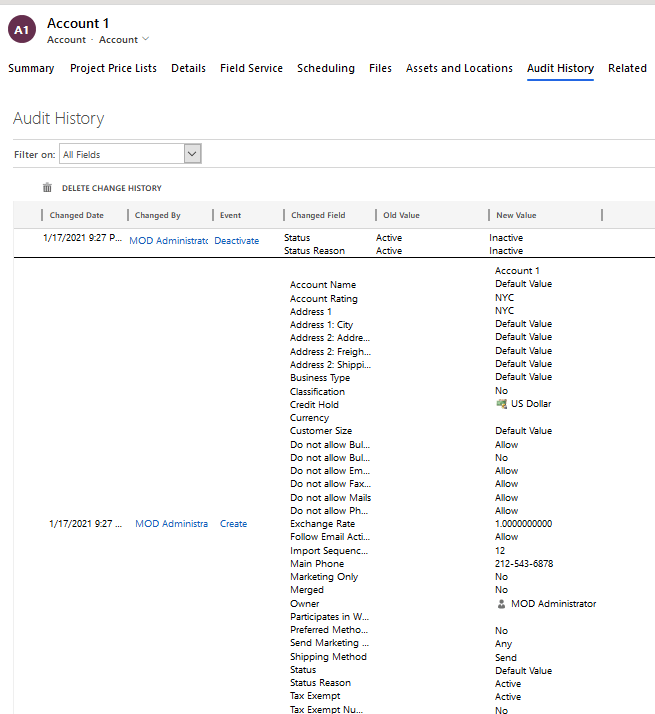Expand the Filter on All Fields dropdown
The width and height of the screenshot is (655, 714).
tap(193, 154)
